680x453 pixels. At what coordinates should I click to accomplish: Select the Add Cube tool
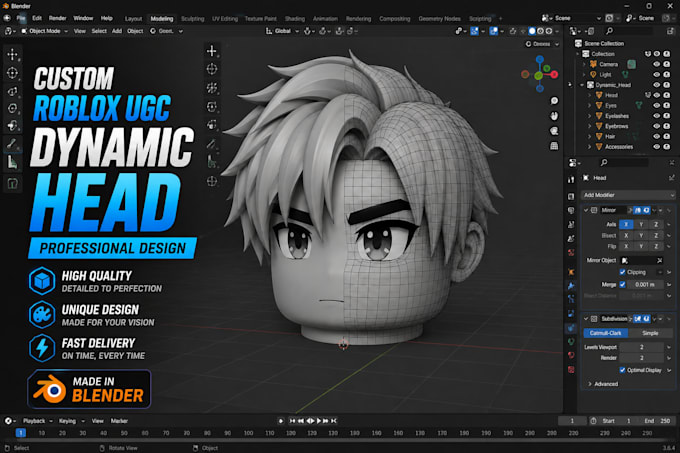coord(13,183)
